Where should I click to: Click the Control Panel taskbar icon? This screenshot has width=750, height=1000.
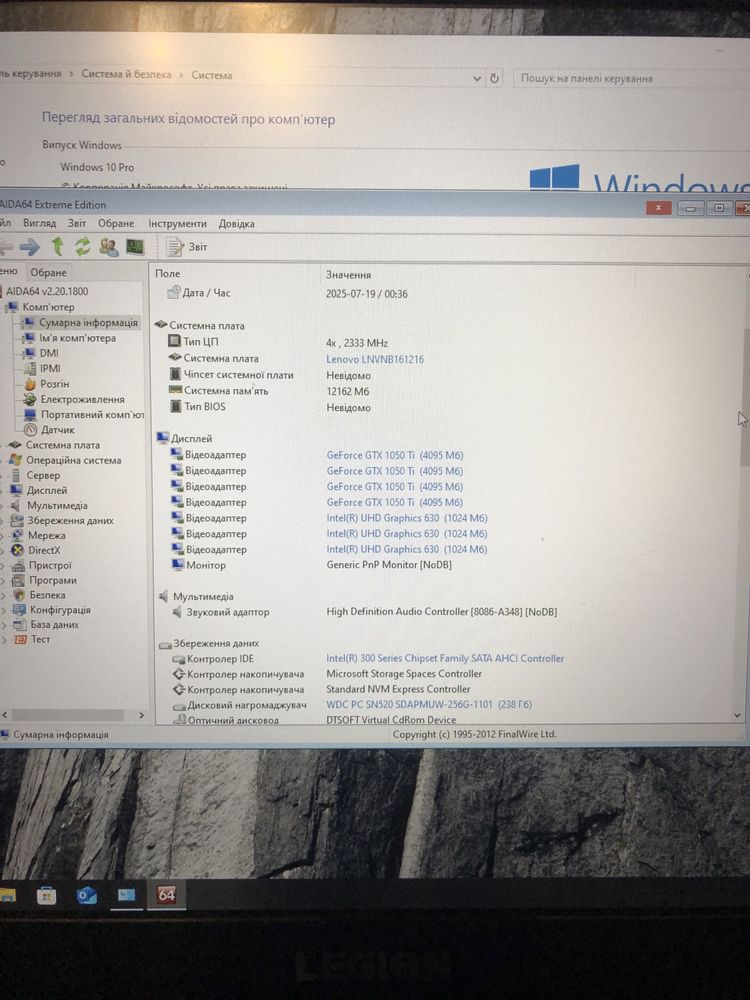point(126,895)
